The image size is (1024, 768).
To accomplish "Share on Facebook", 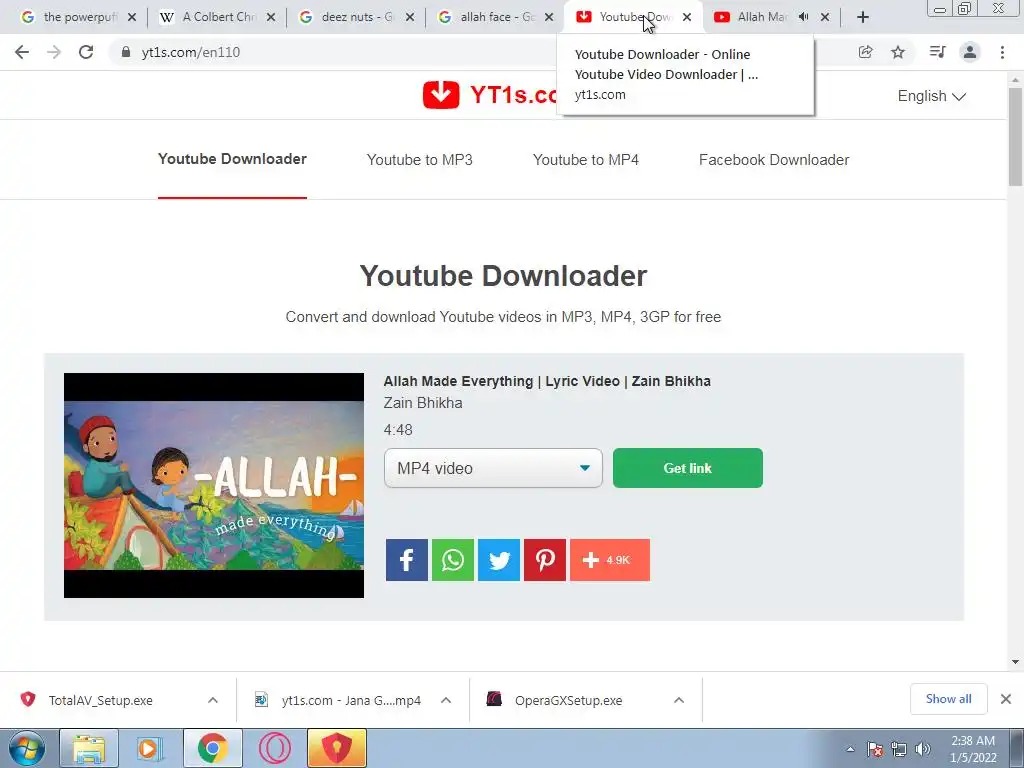I will [x=406, y=560].
